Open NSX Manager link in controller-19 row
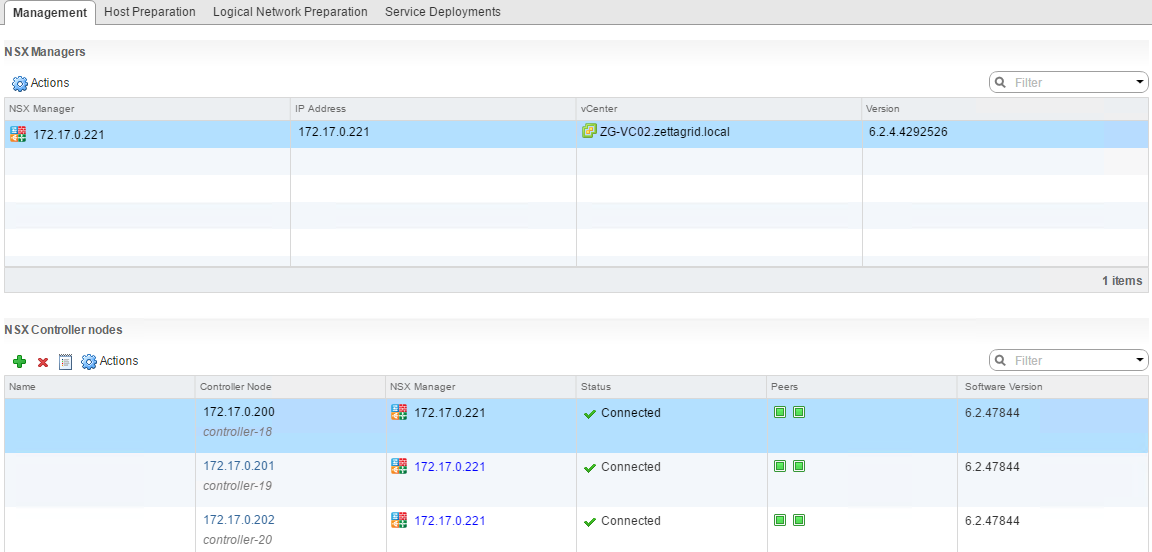1152x552 pixels. (x=450, y=467)
